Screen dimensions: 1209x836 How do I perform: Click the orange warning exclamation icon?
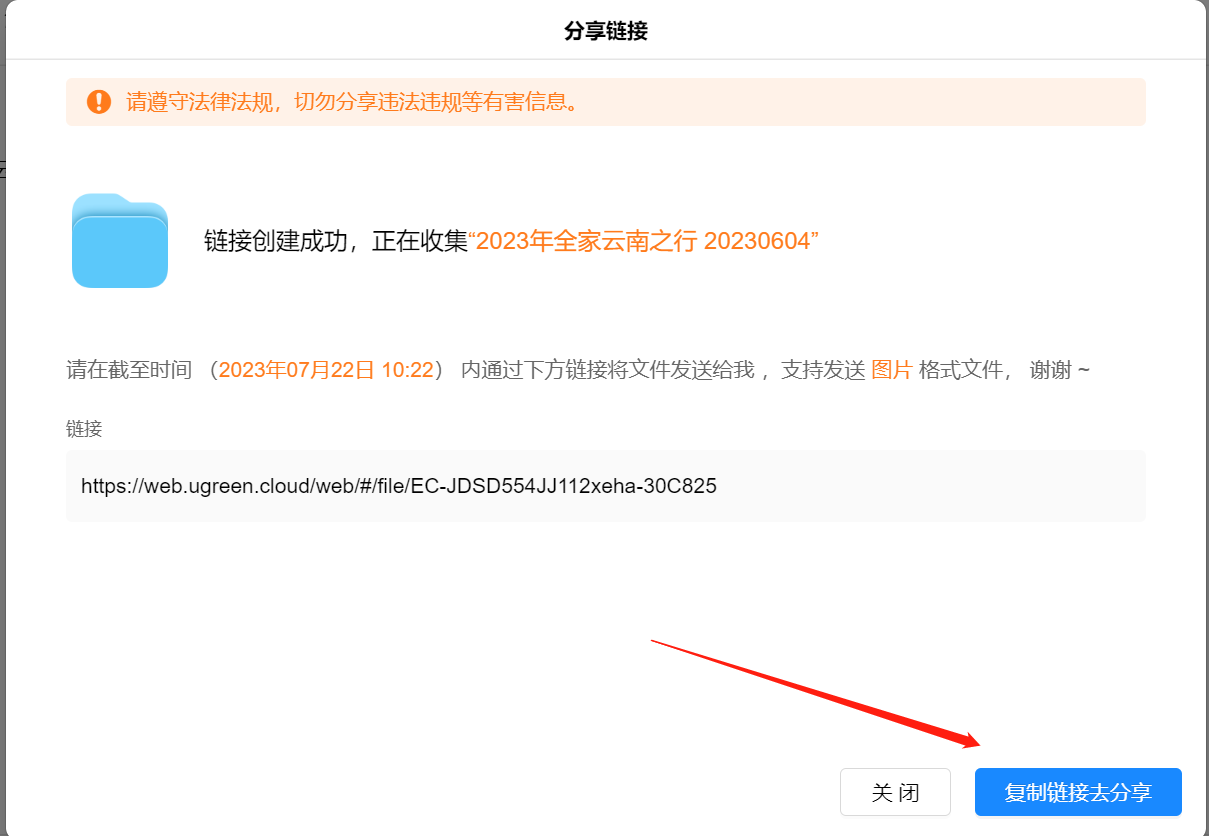click(99, 102)
